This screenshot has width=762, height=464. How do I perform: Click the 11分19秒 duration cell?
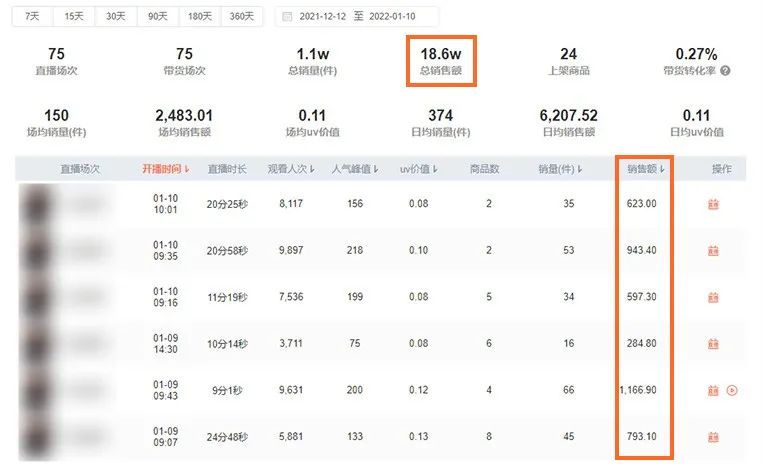pyautogui.click(x=227, y=297)
